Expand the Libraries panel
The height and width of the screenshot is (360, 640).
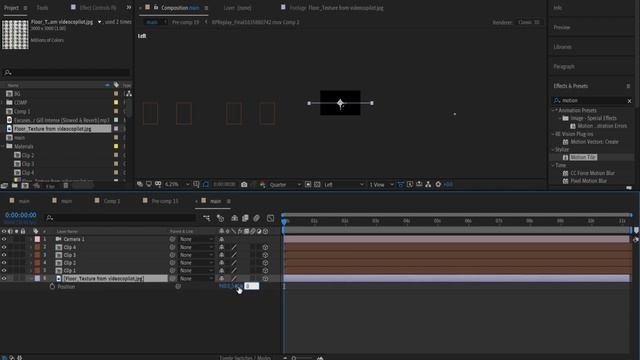tap(562, 47)
